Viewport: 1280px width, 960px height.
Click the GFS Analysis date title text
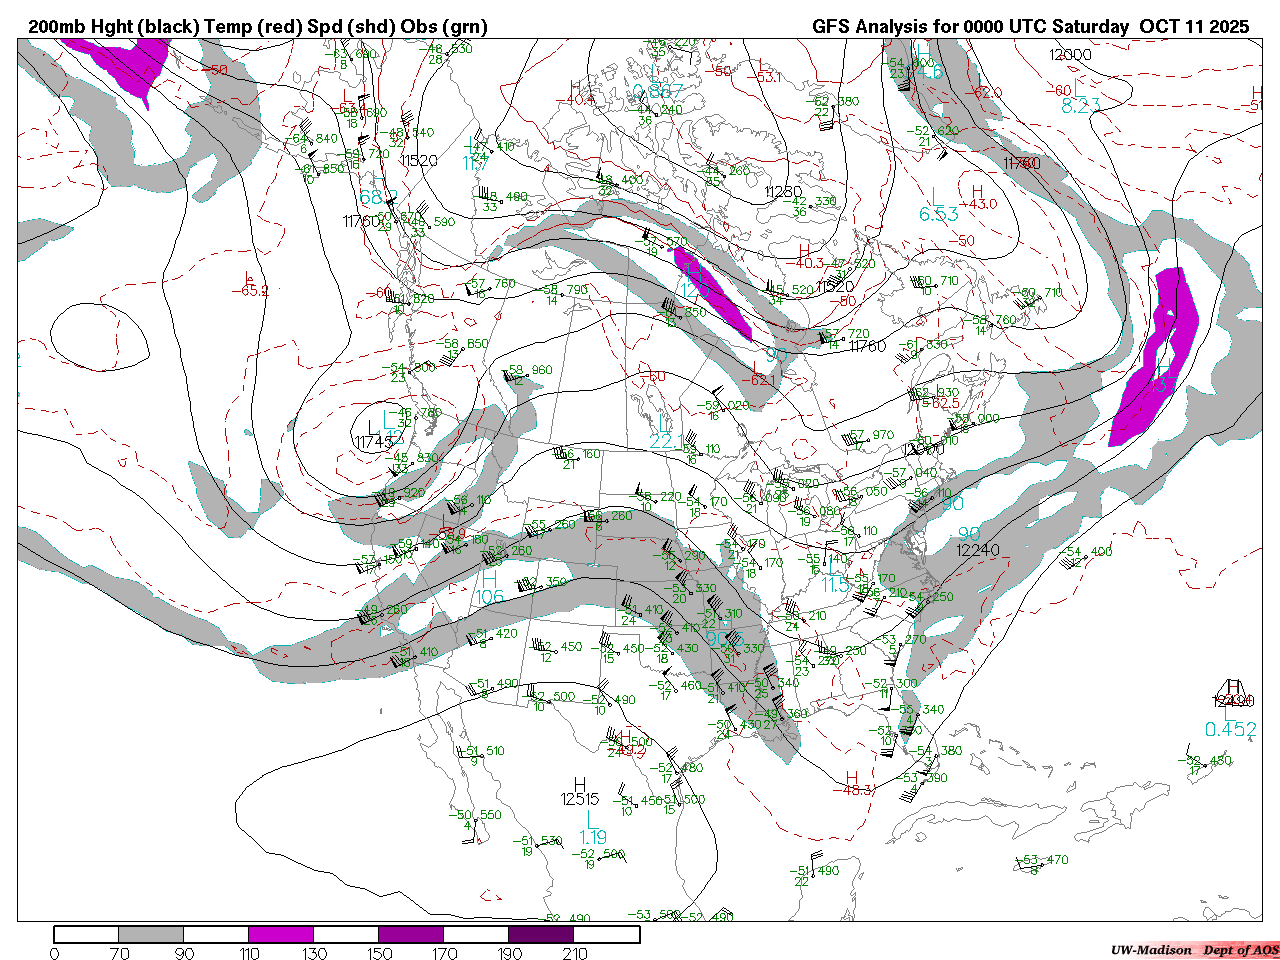pyautogui.click(x=1030, y=27)
